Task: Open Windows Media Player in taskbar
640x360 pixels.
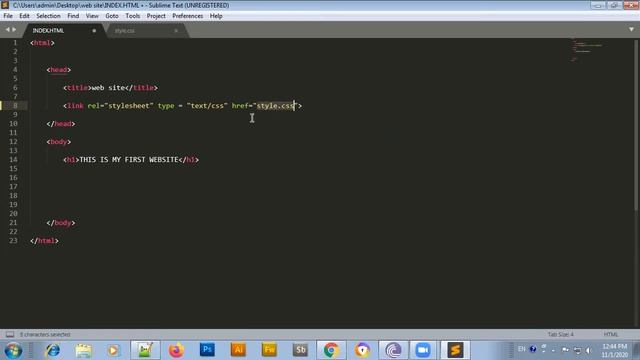Action: (113, 350)
